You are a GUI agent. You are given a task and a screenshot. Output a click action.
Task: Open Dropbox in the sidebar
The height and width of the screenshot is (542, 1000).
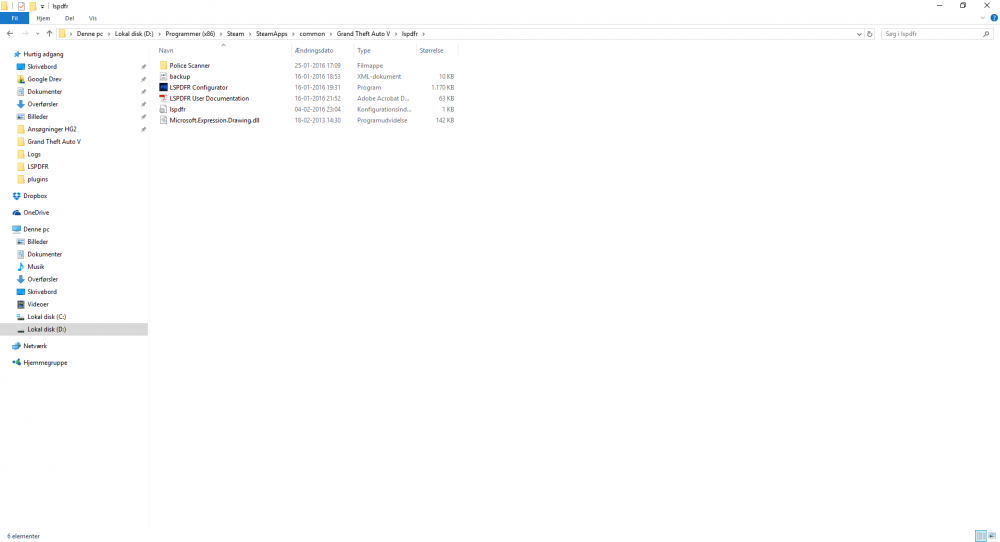(x=35, y=196)
